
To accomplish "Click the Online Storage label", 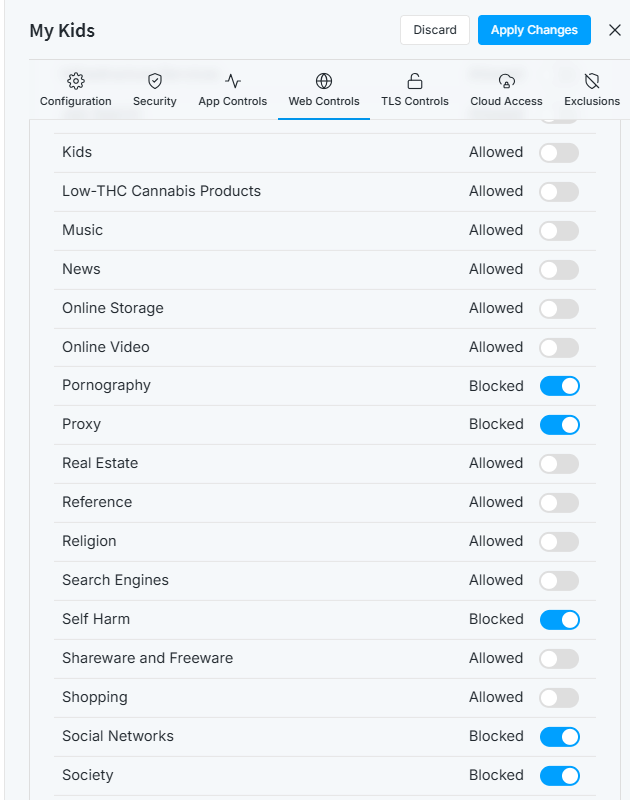I will coord(113,308).
